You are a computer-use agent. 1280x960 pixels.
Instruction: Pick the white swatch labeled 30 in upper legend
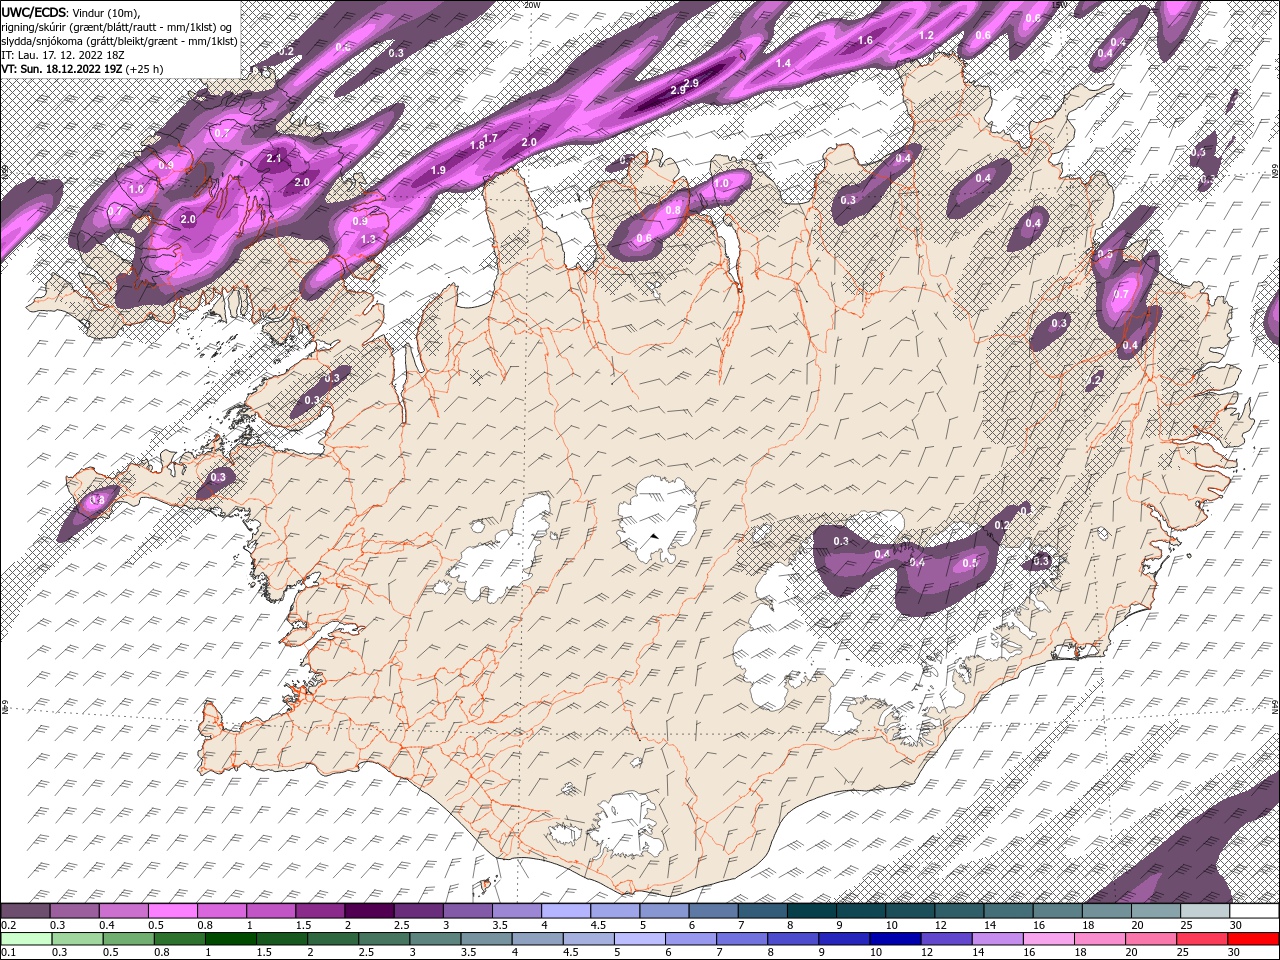[1254, 911]
